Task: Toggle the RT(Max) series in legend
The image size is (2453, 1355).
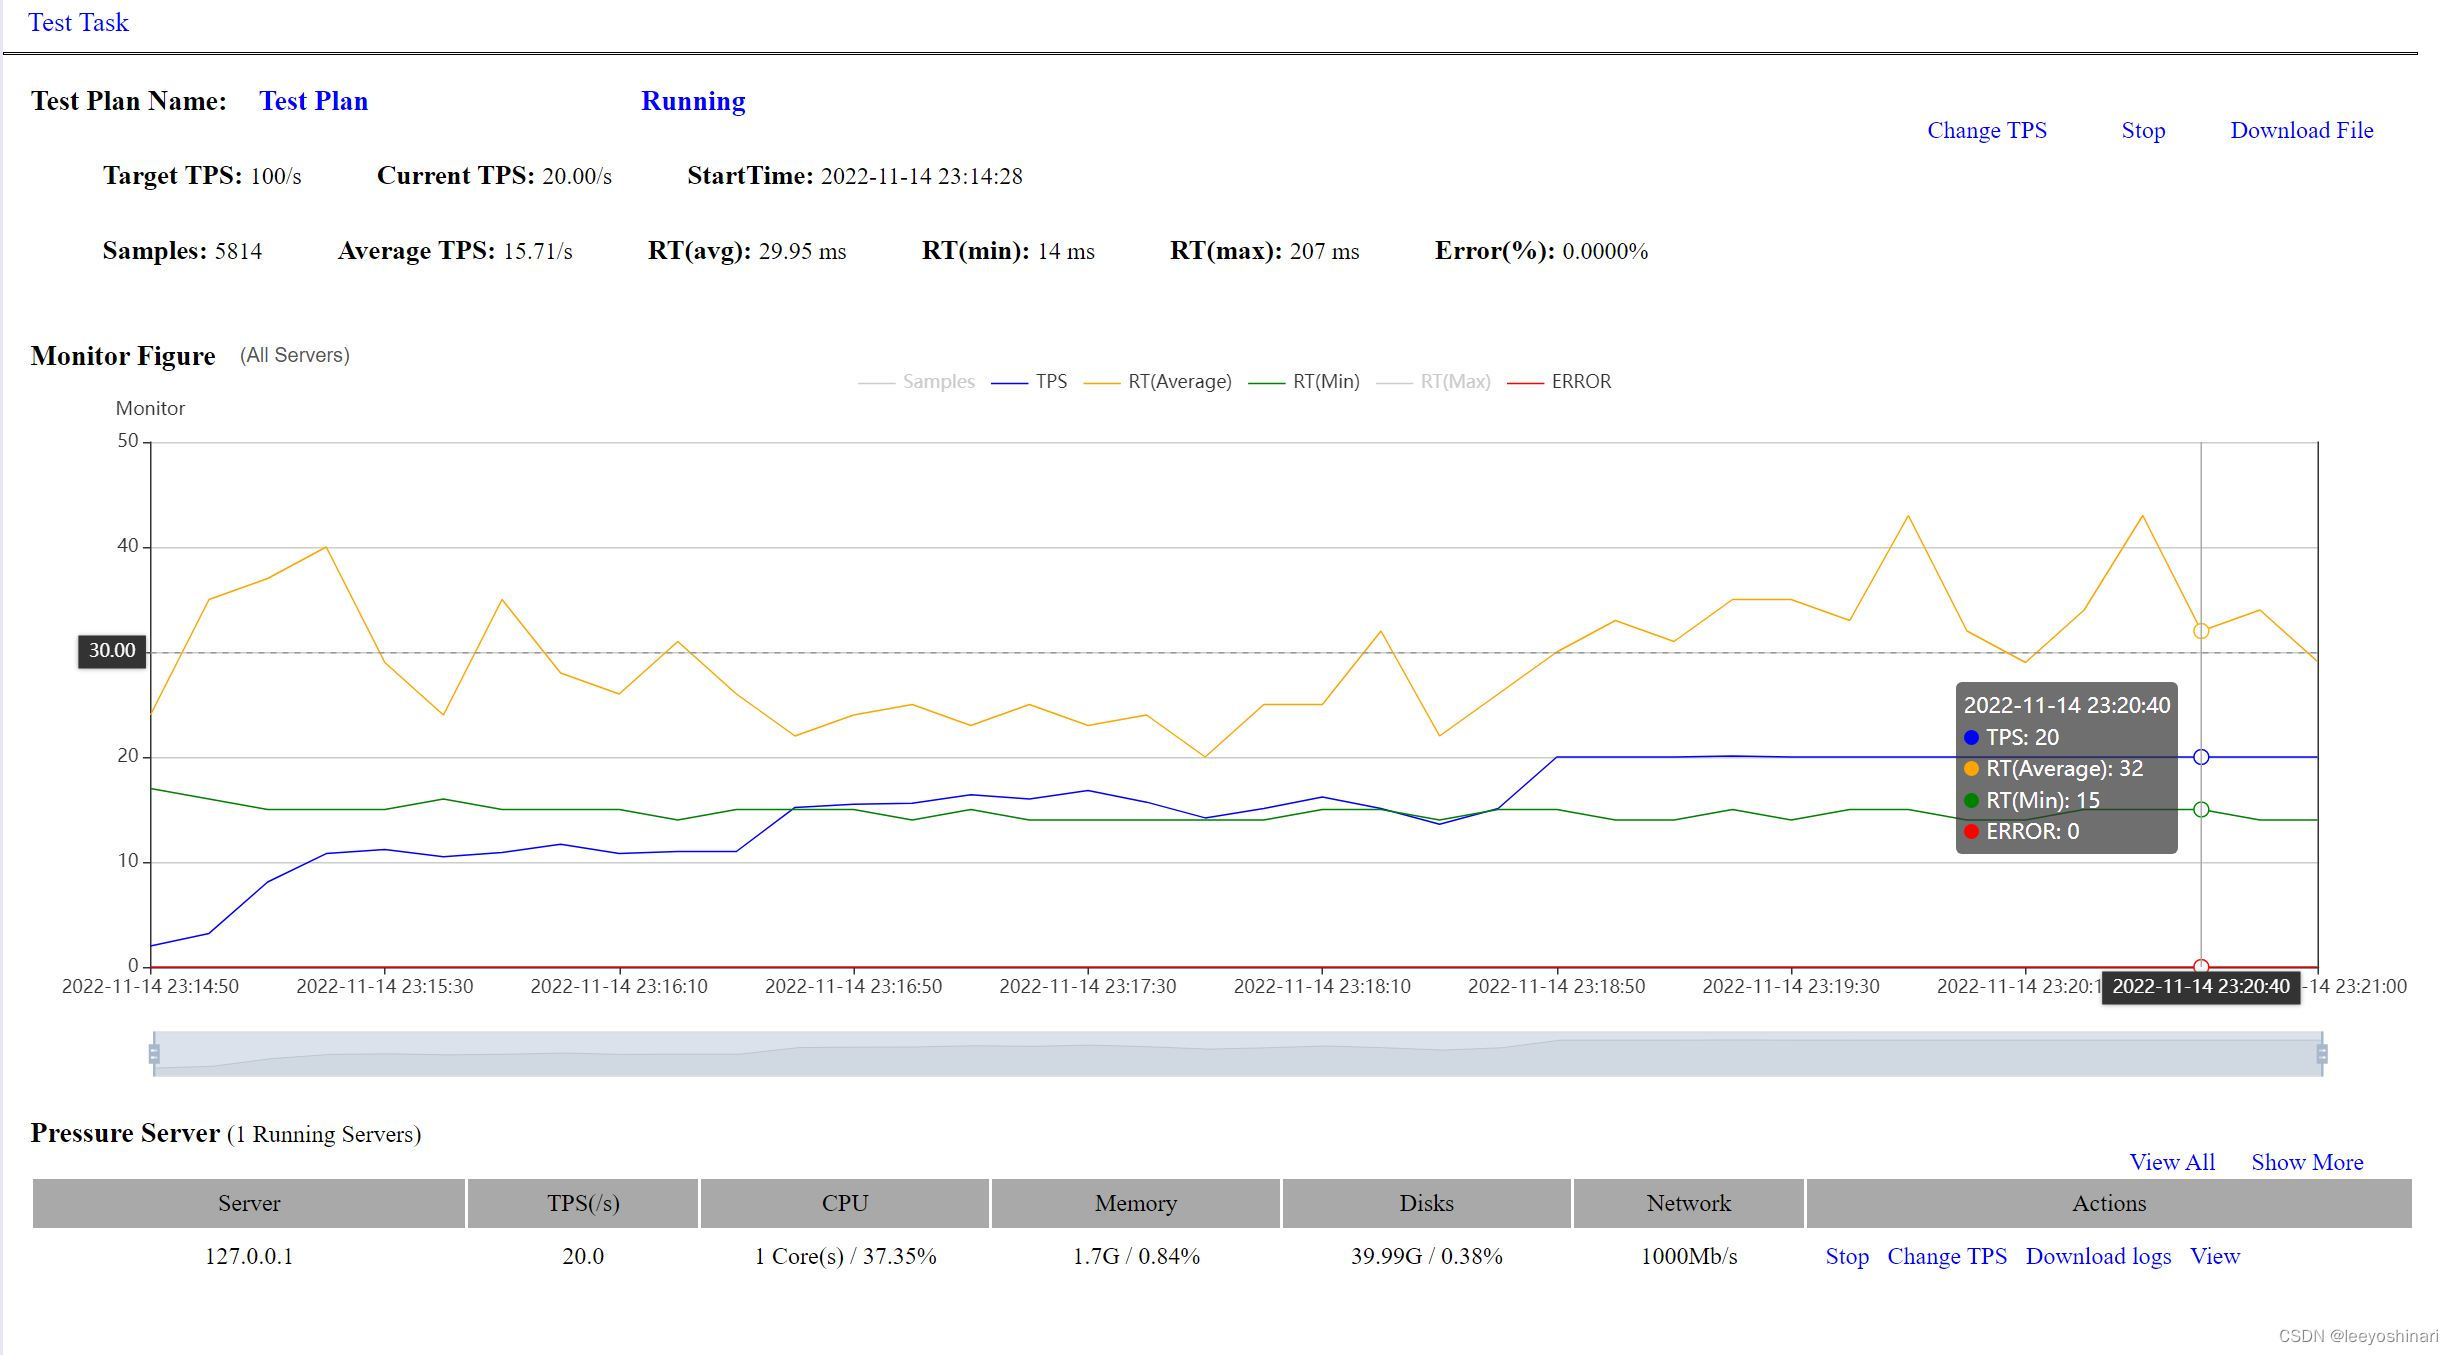Action: [1433, 381]
